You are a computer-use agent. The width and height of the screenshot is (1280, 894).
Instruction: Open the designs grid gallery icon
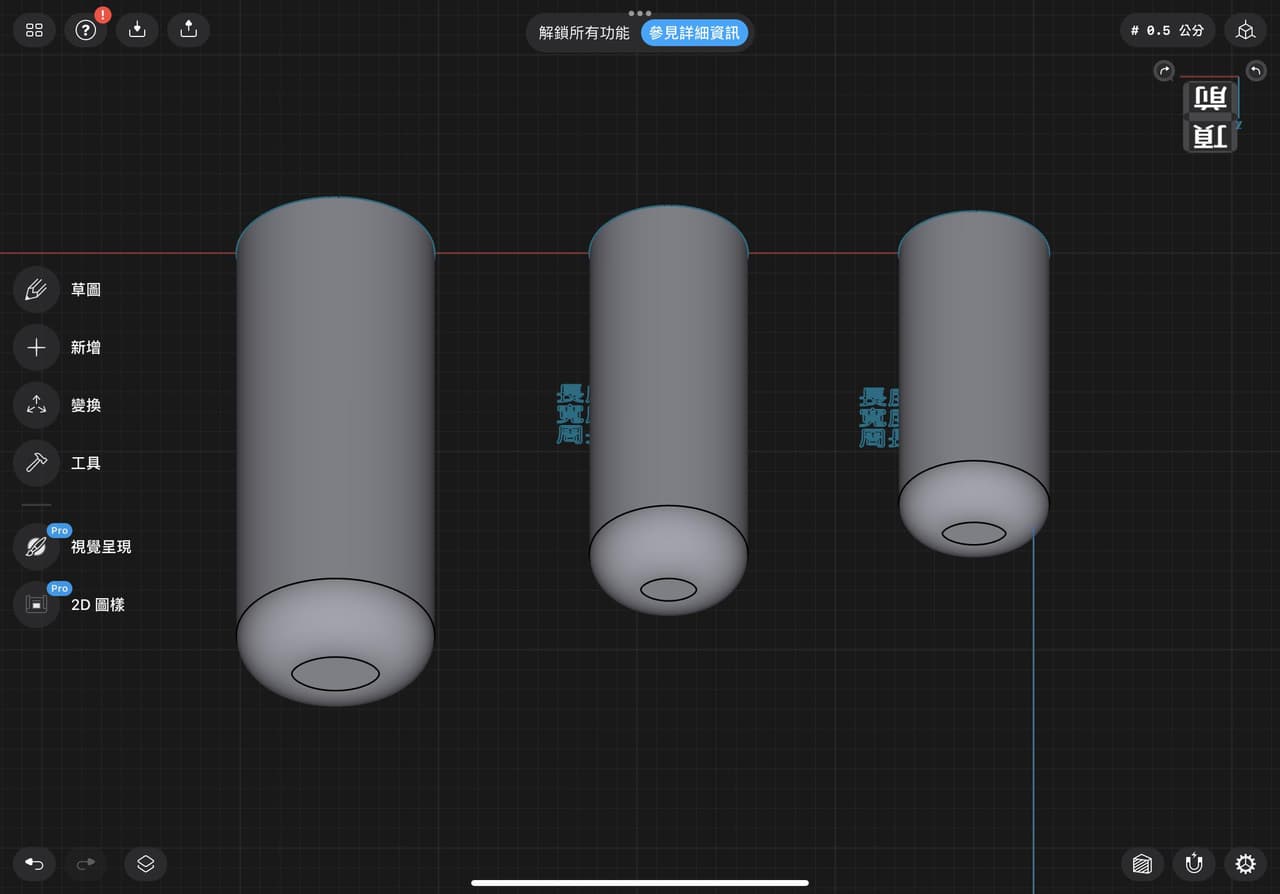click(x=35, y=30)
